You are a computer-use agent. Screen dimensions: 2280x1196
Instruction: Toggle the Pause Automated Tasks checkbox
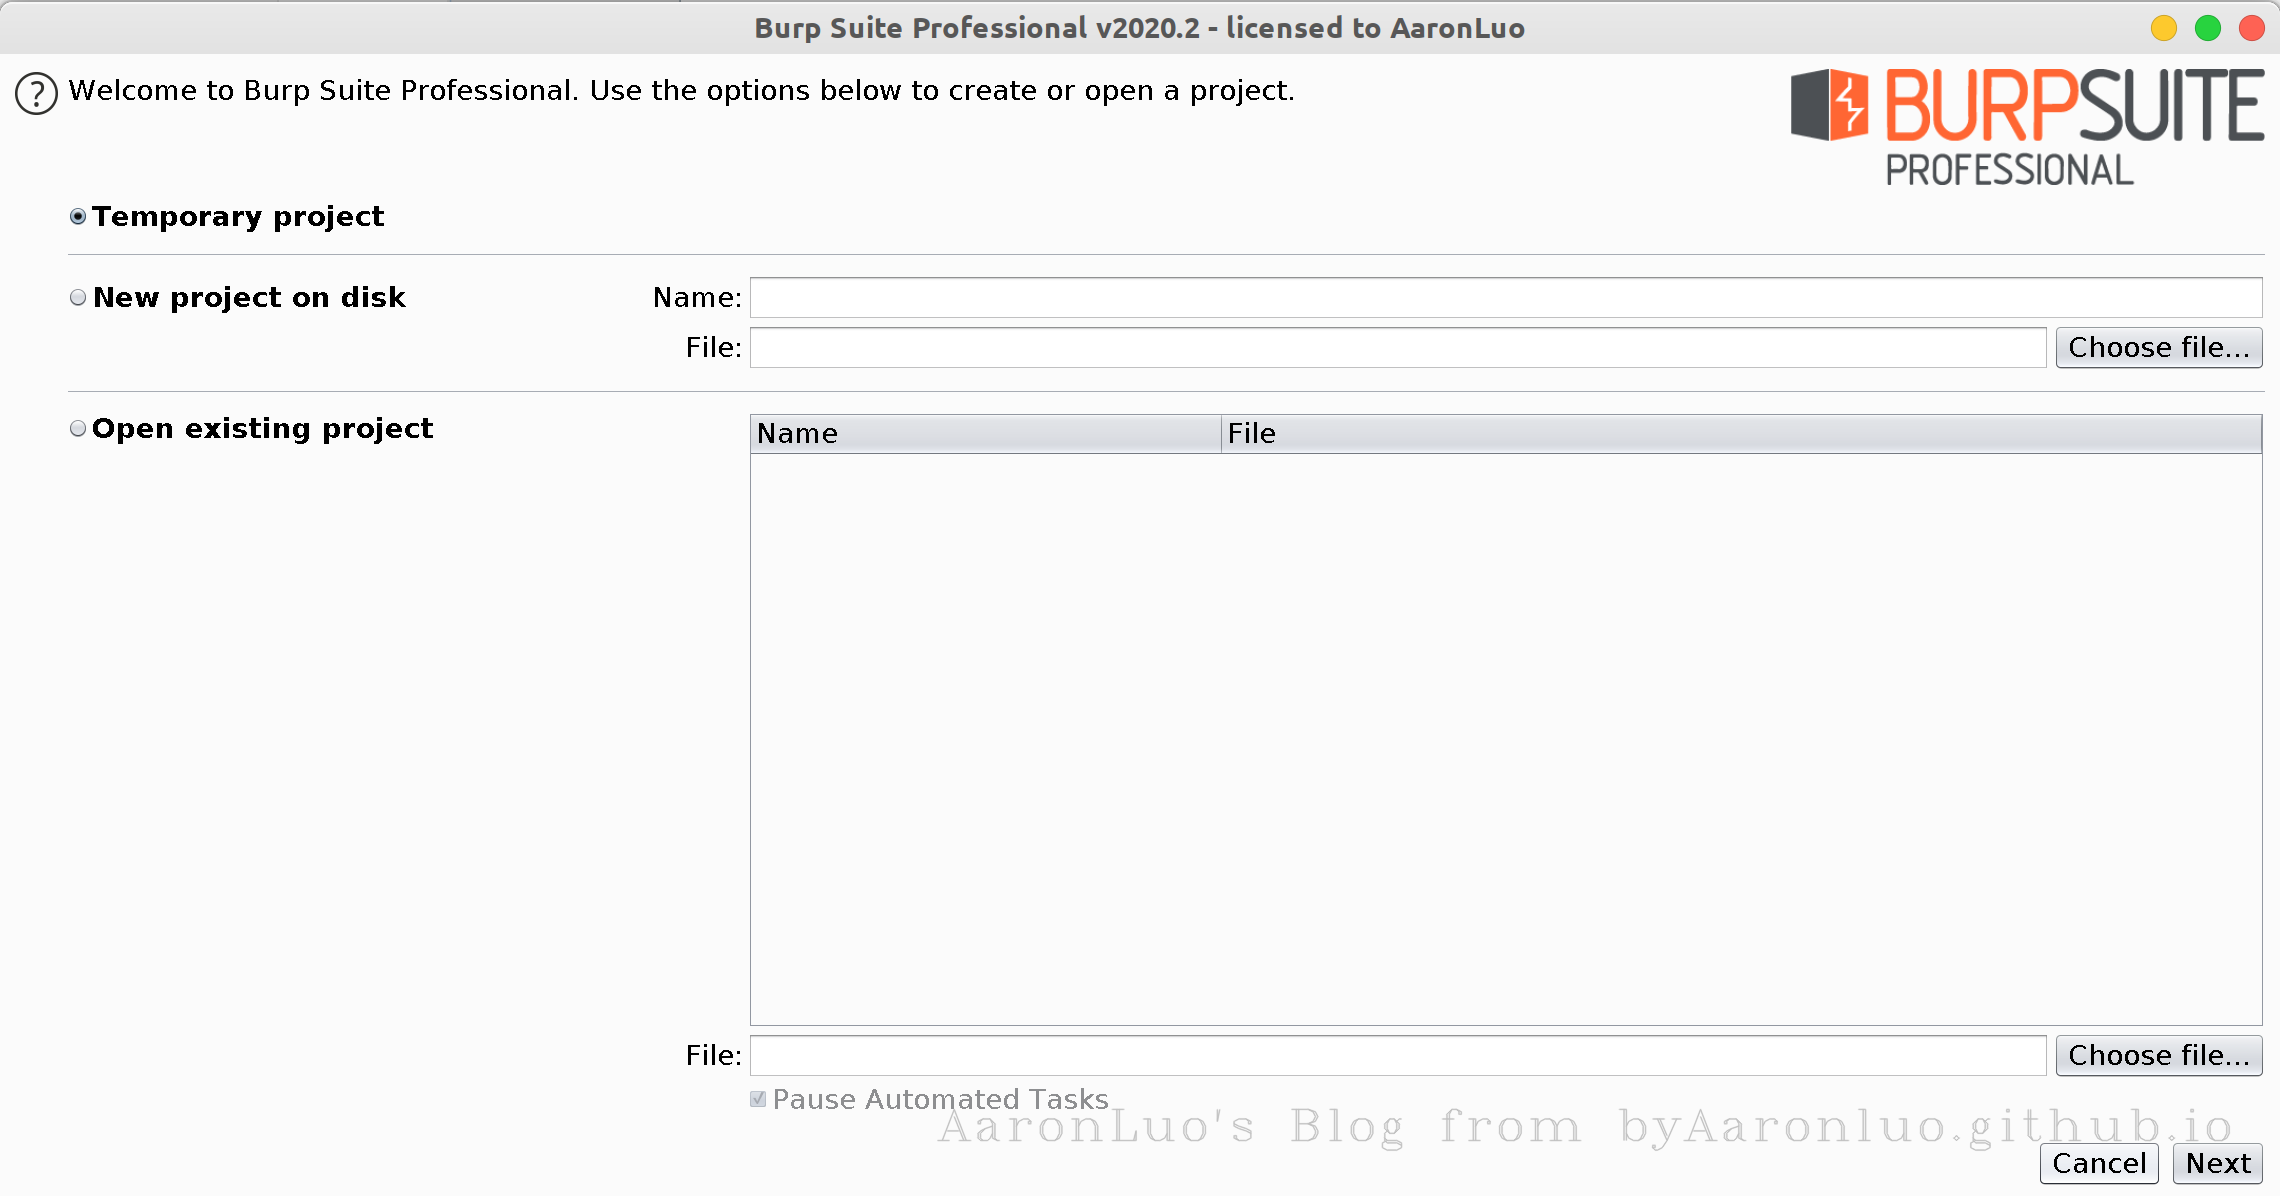758,1099
